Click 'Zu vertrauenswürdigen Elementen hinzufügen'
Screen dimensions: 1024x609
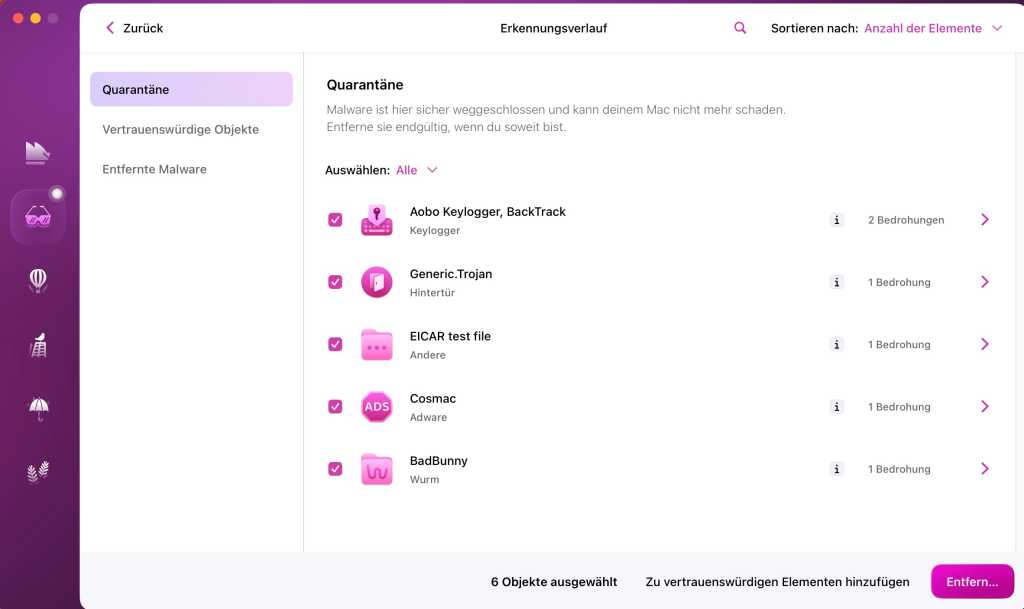pos(777,581)
